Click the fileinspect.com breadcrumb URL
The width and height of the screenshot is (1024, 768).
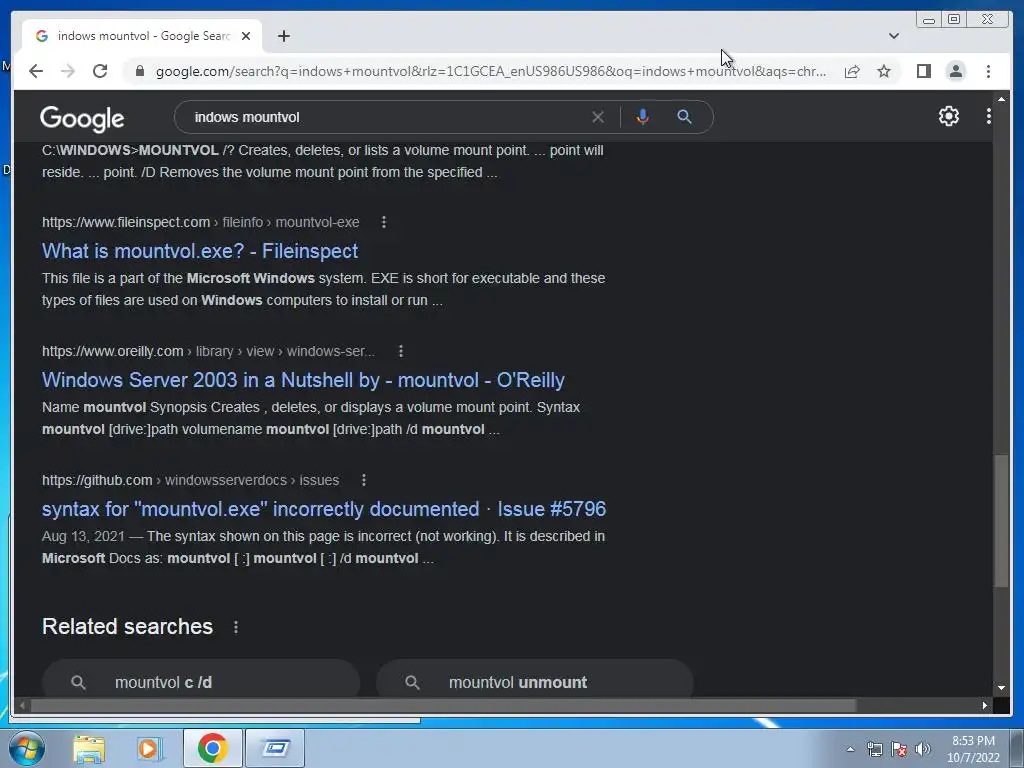click(200, 222)
